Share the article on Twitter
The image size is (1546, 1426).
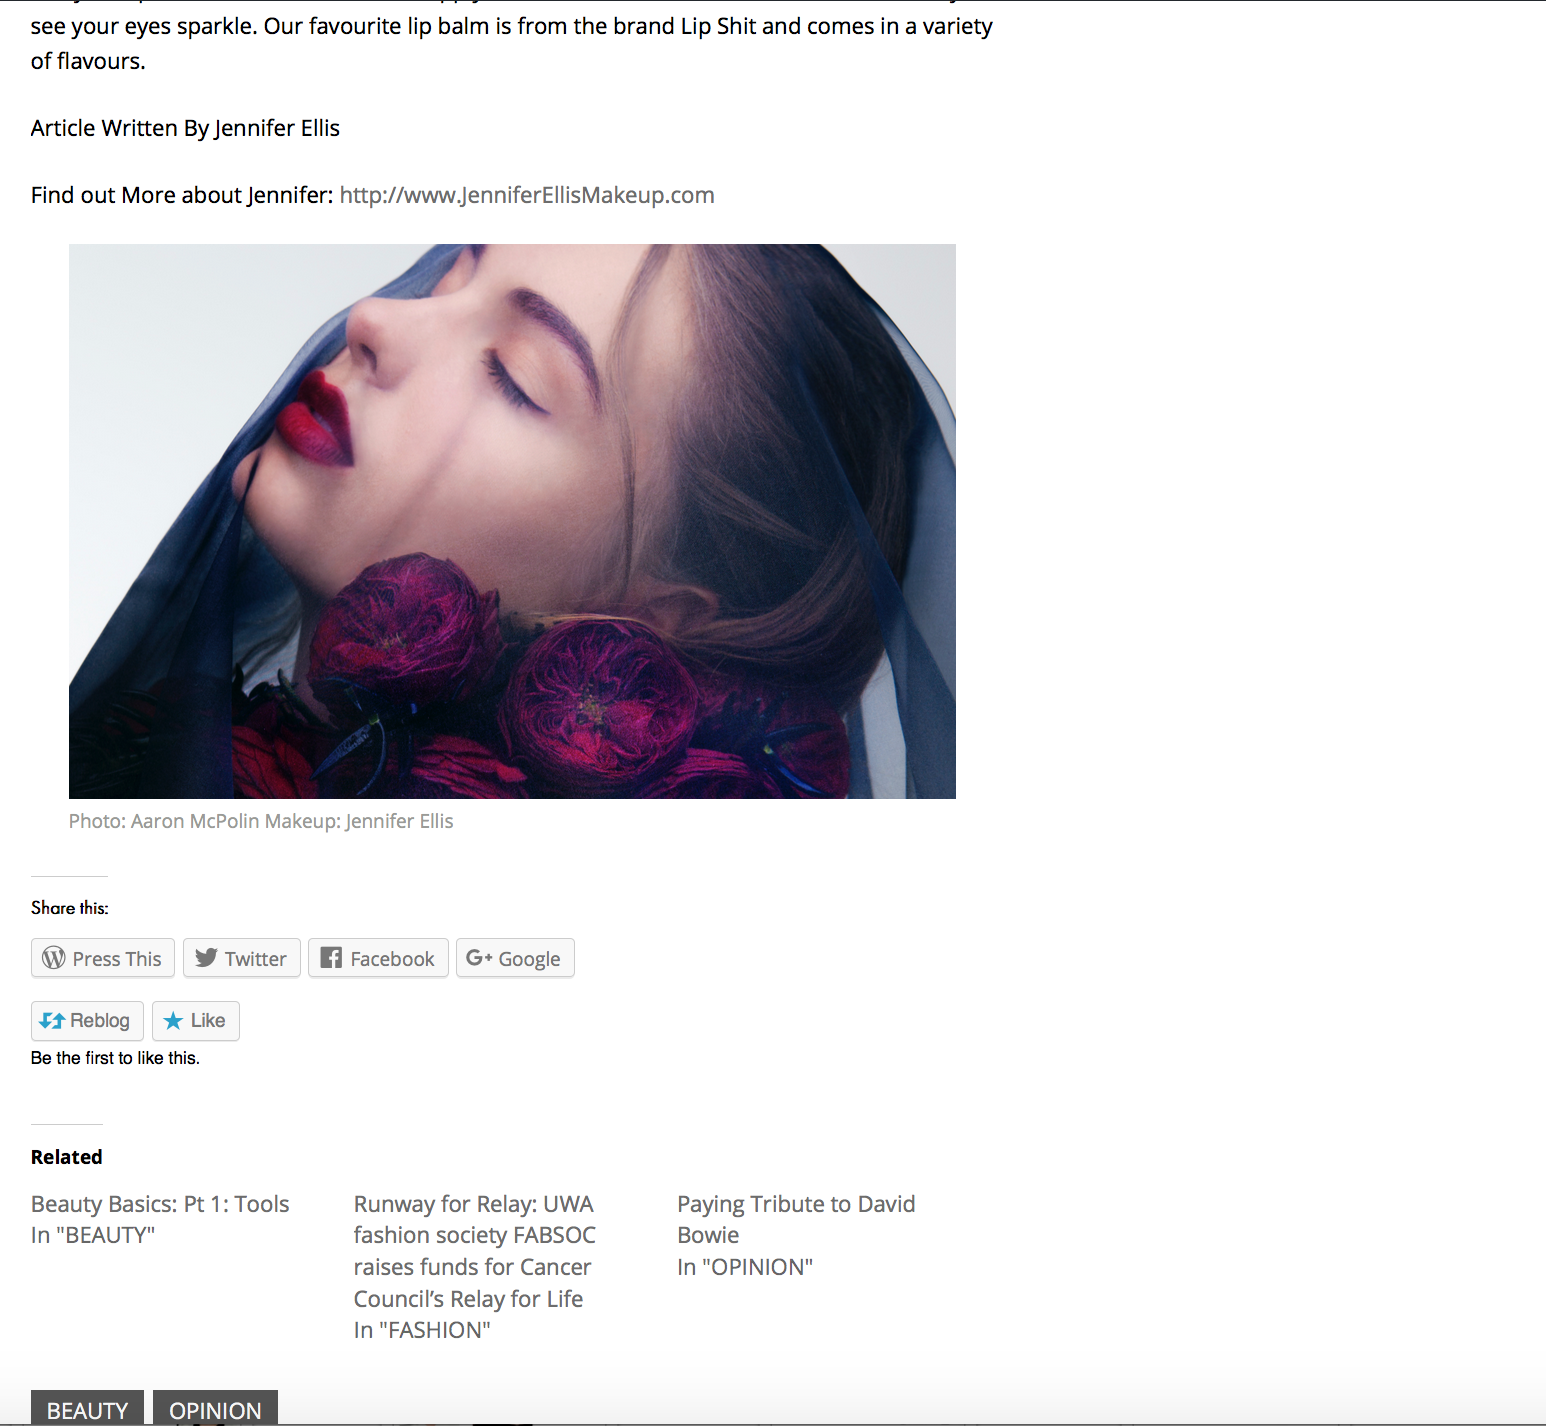pyautogui.click(x=242, y=958)
